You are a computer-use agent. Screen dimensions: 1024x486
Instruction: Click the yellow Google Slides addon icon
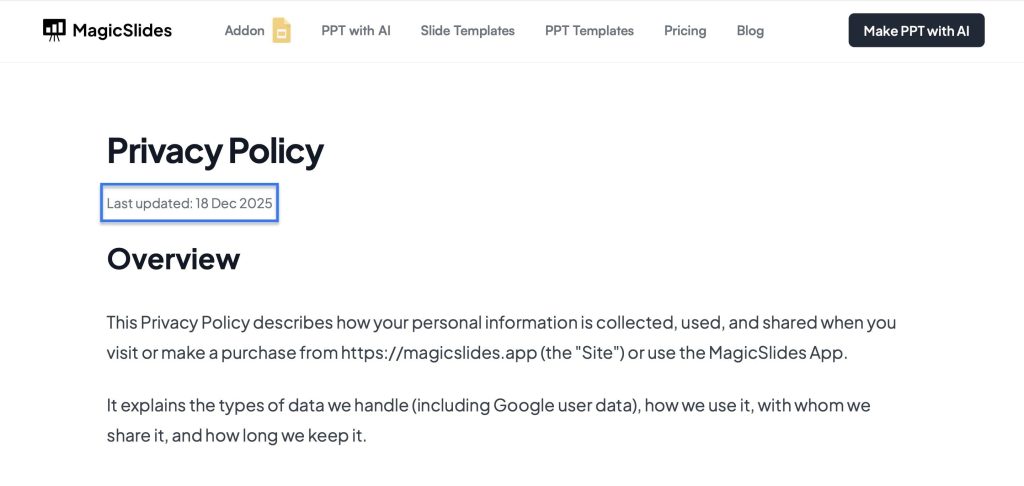(x=282, y=31)
